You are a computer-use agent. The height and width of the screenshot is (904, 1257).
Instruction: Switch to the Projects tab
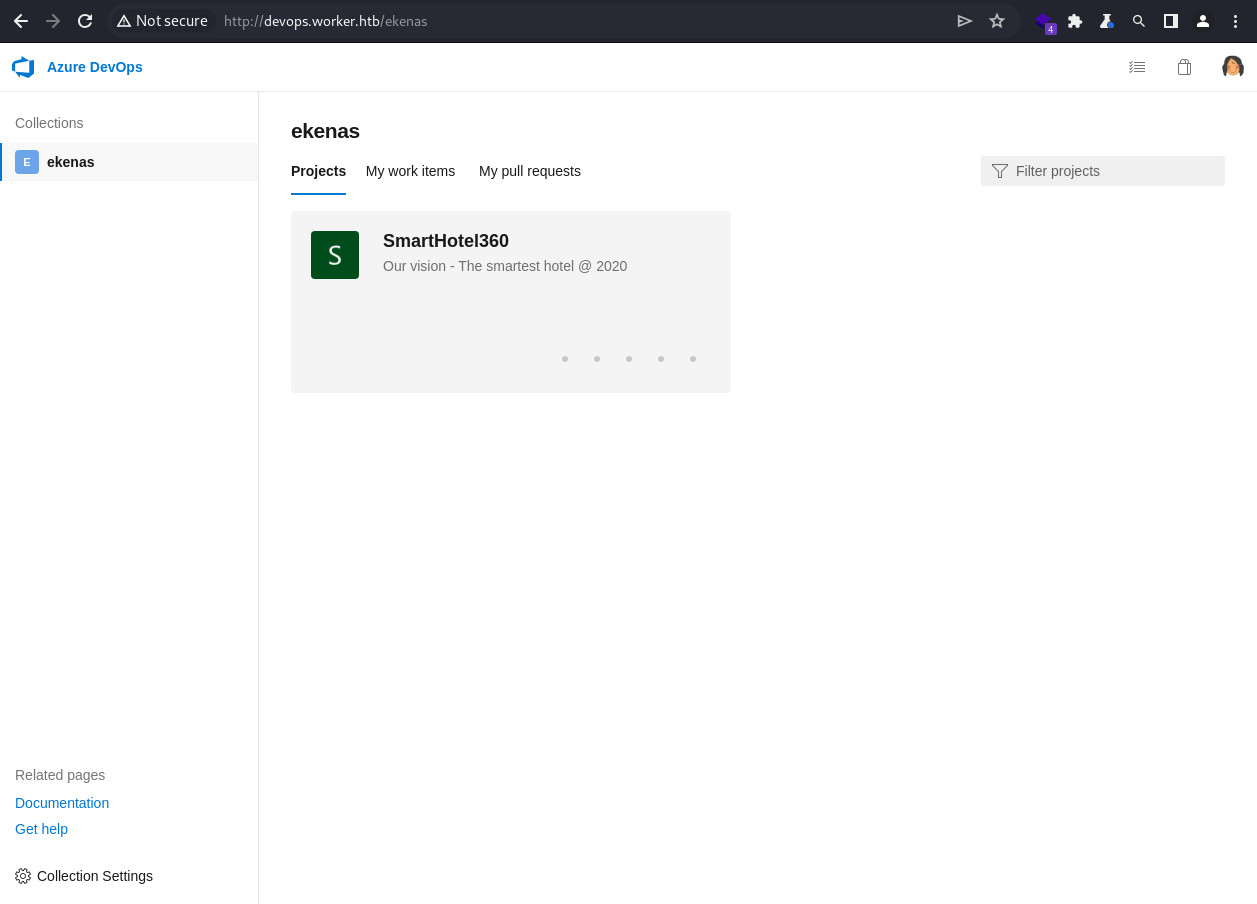point(318,171)
